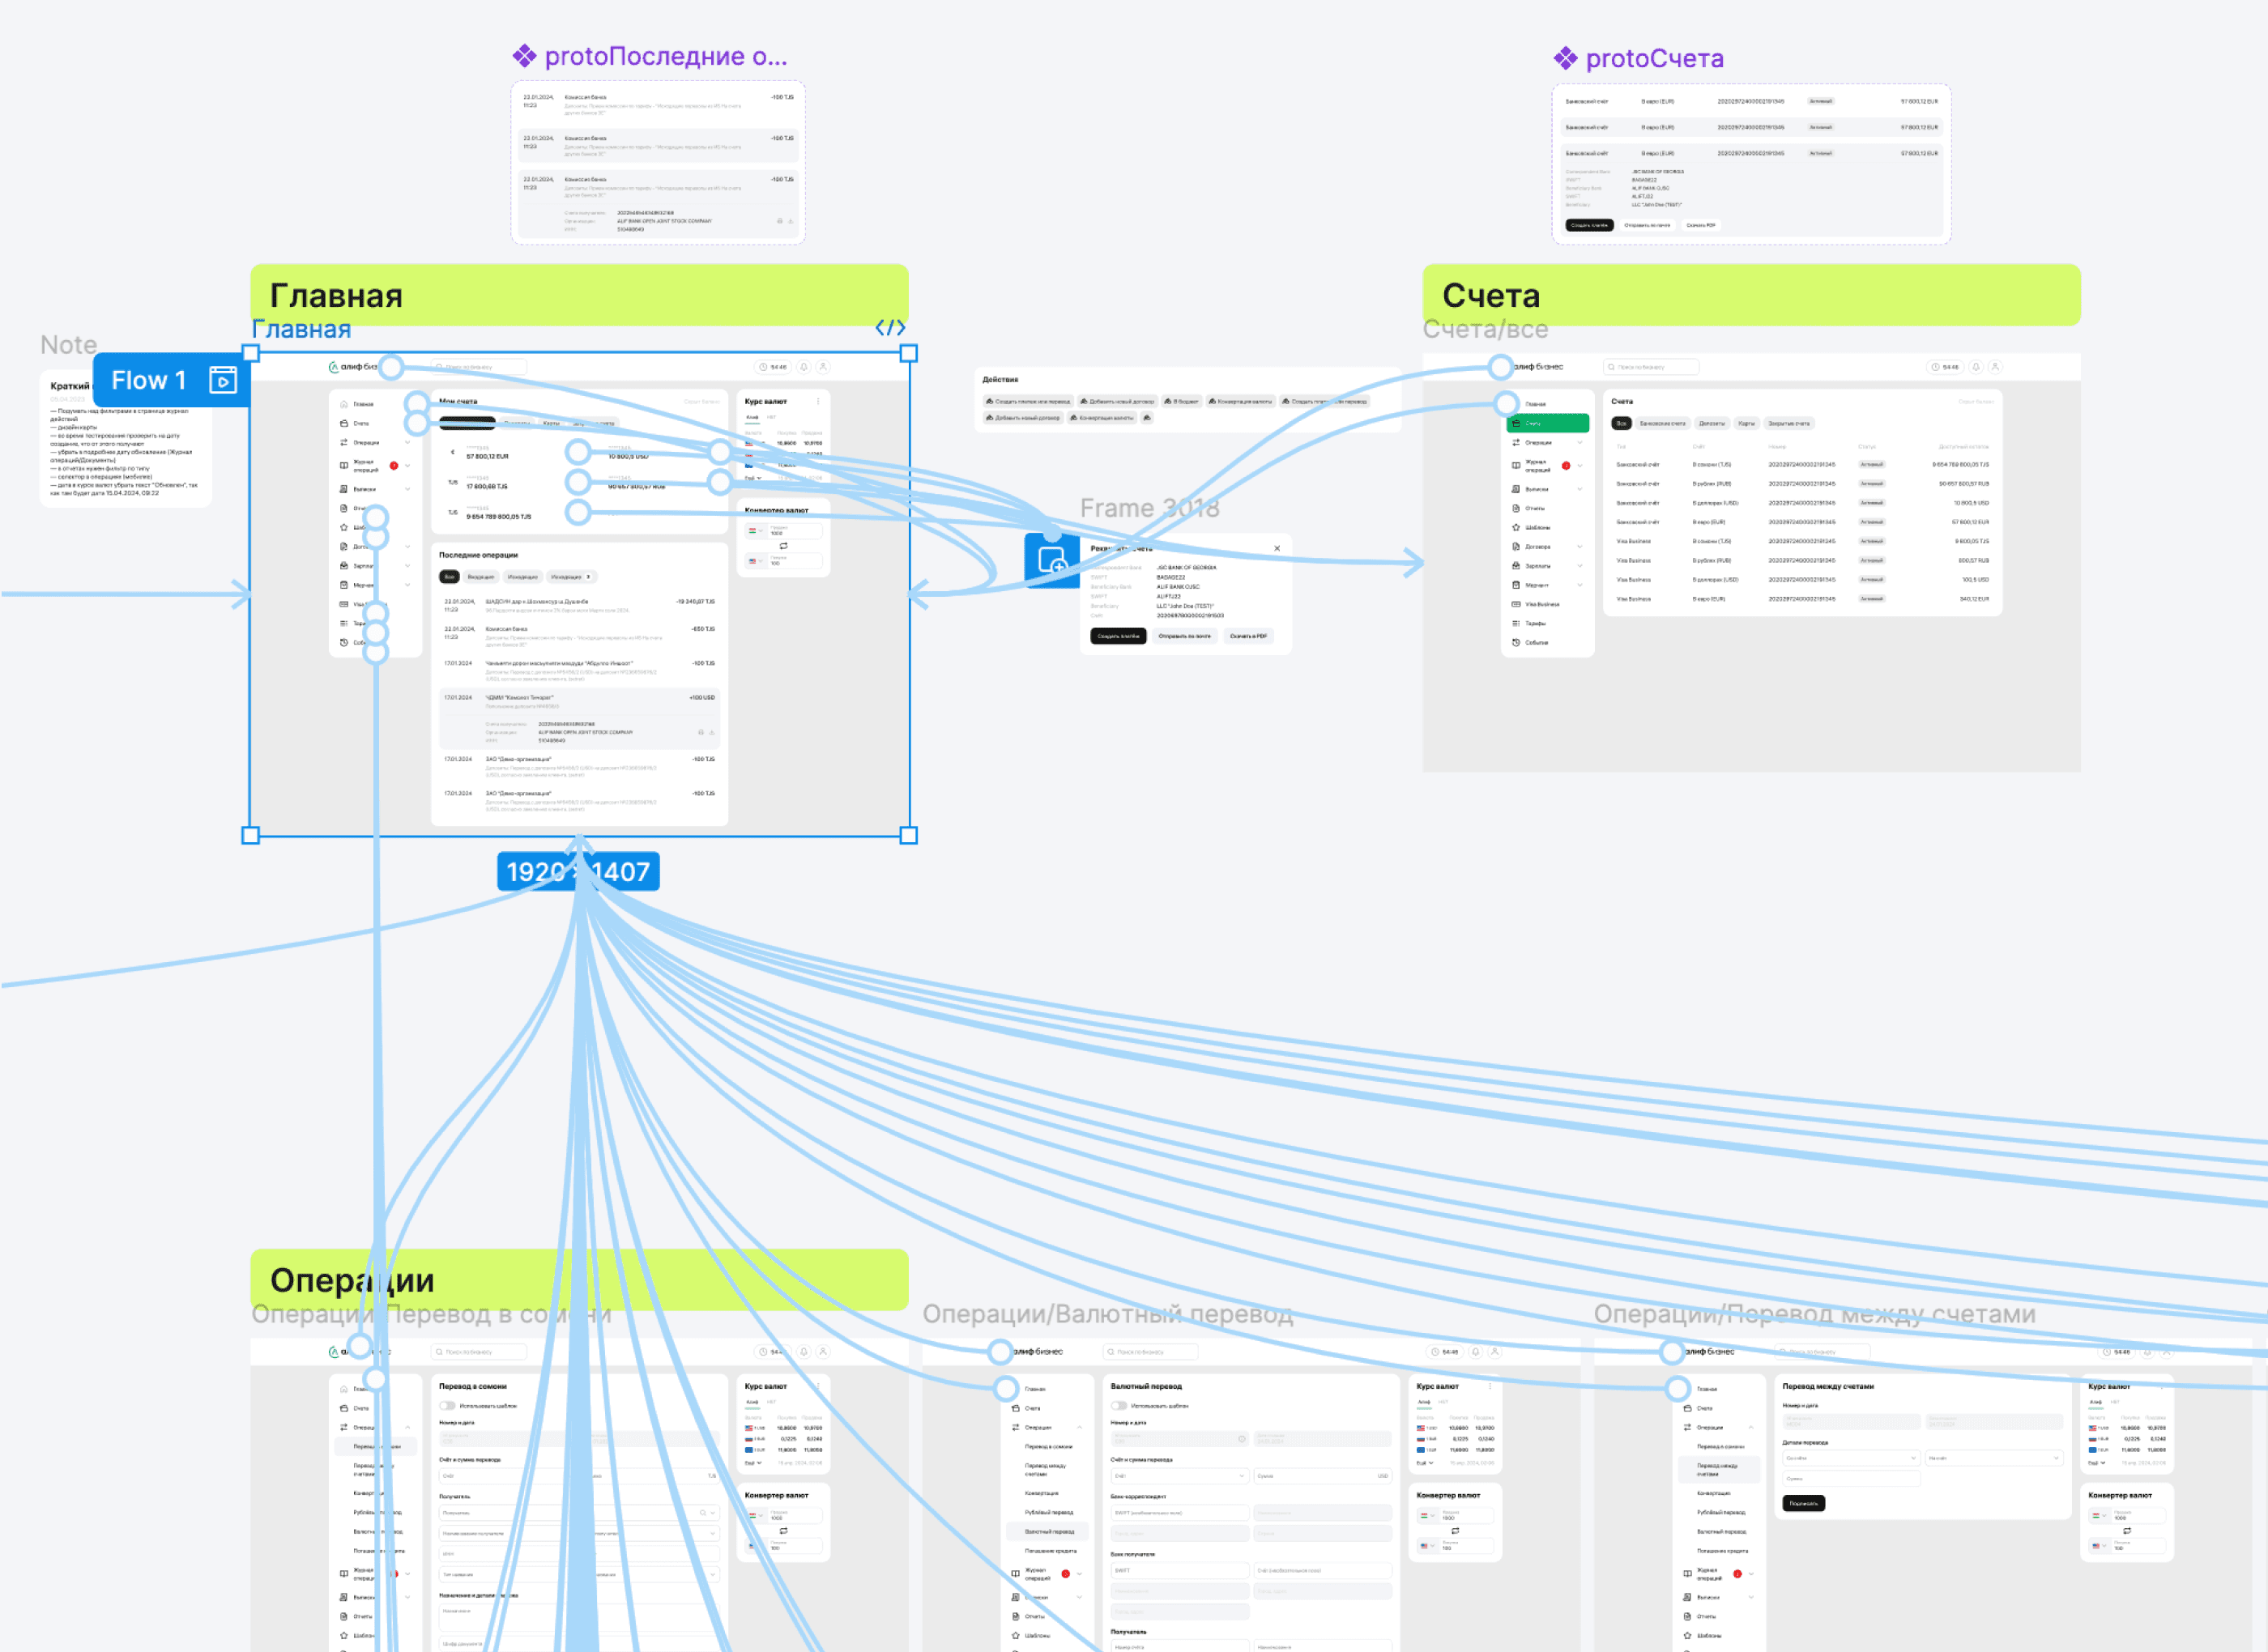2268x1652 pixels.
Task: Click Скрыть баланс link in Счета/все card
Action: pos(1976,402)
